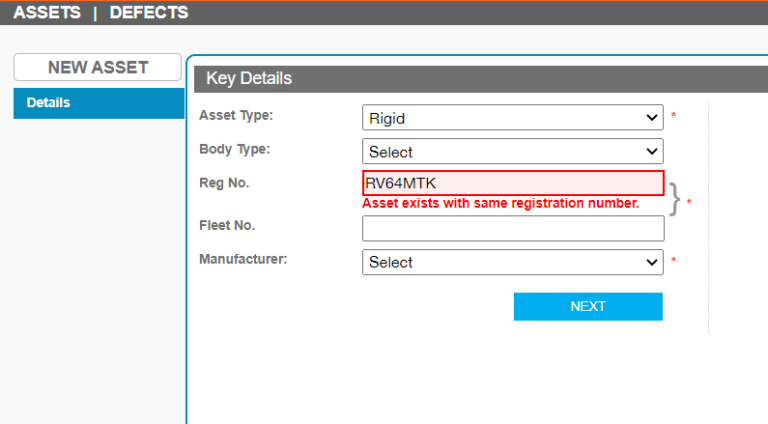Switch to the DEFECTS menu tab

(x=148, y=12)
